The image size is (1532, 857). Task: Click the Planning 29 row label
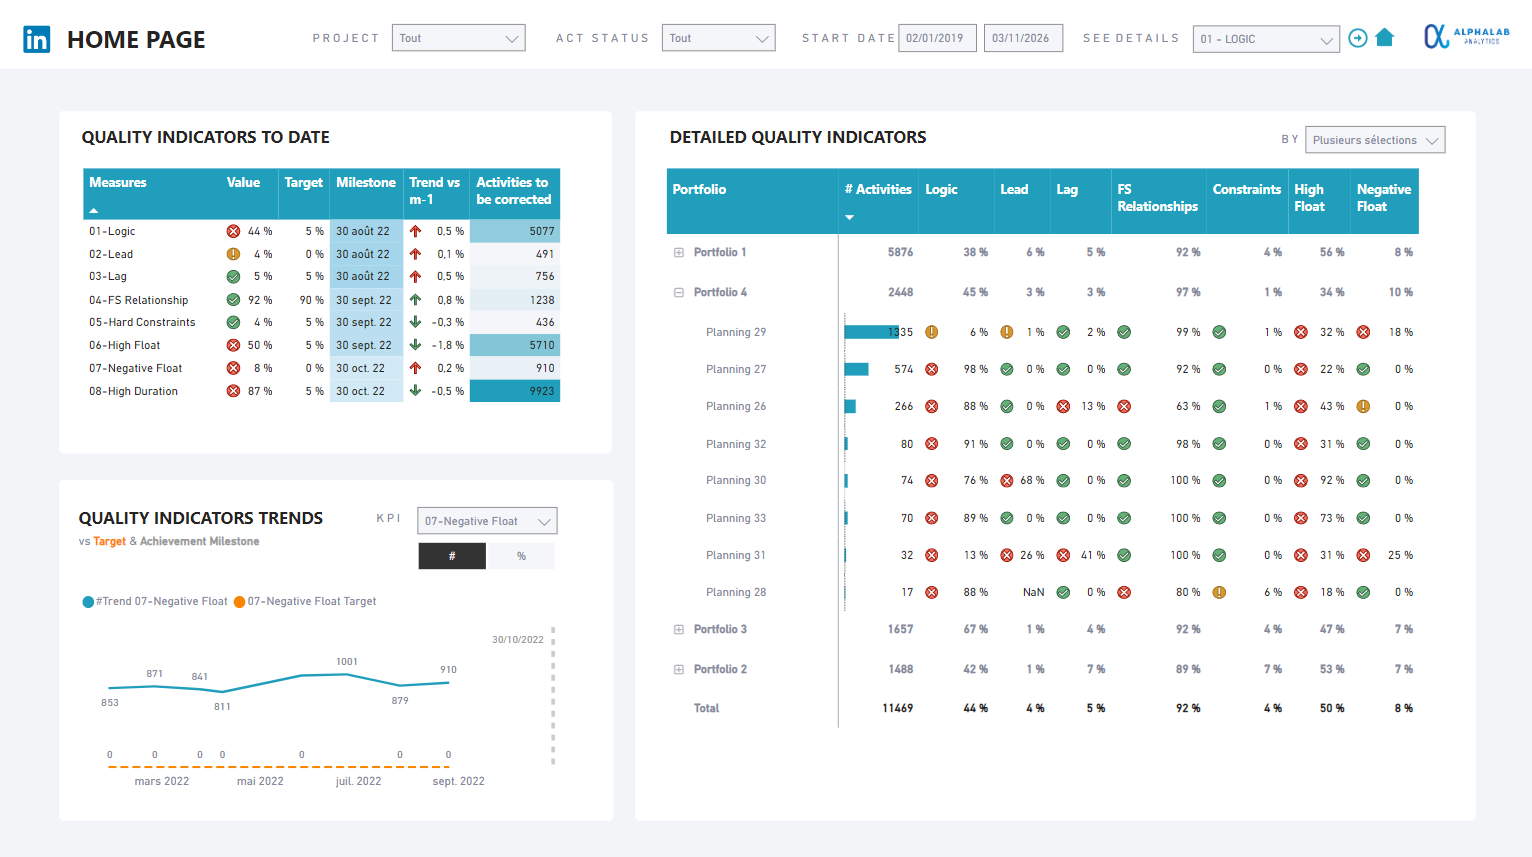(x=736, y=332)
